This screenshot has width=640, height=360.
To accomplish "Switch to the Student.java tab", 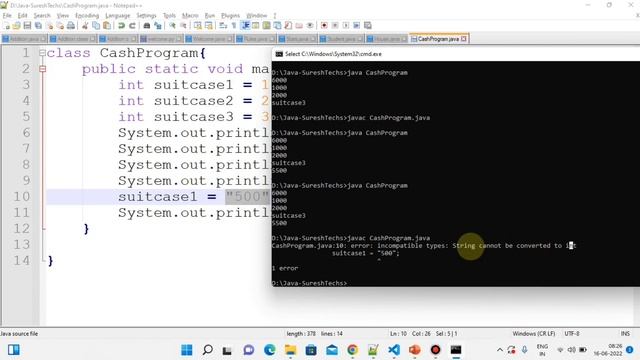I will 342,39.
